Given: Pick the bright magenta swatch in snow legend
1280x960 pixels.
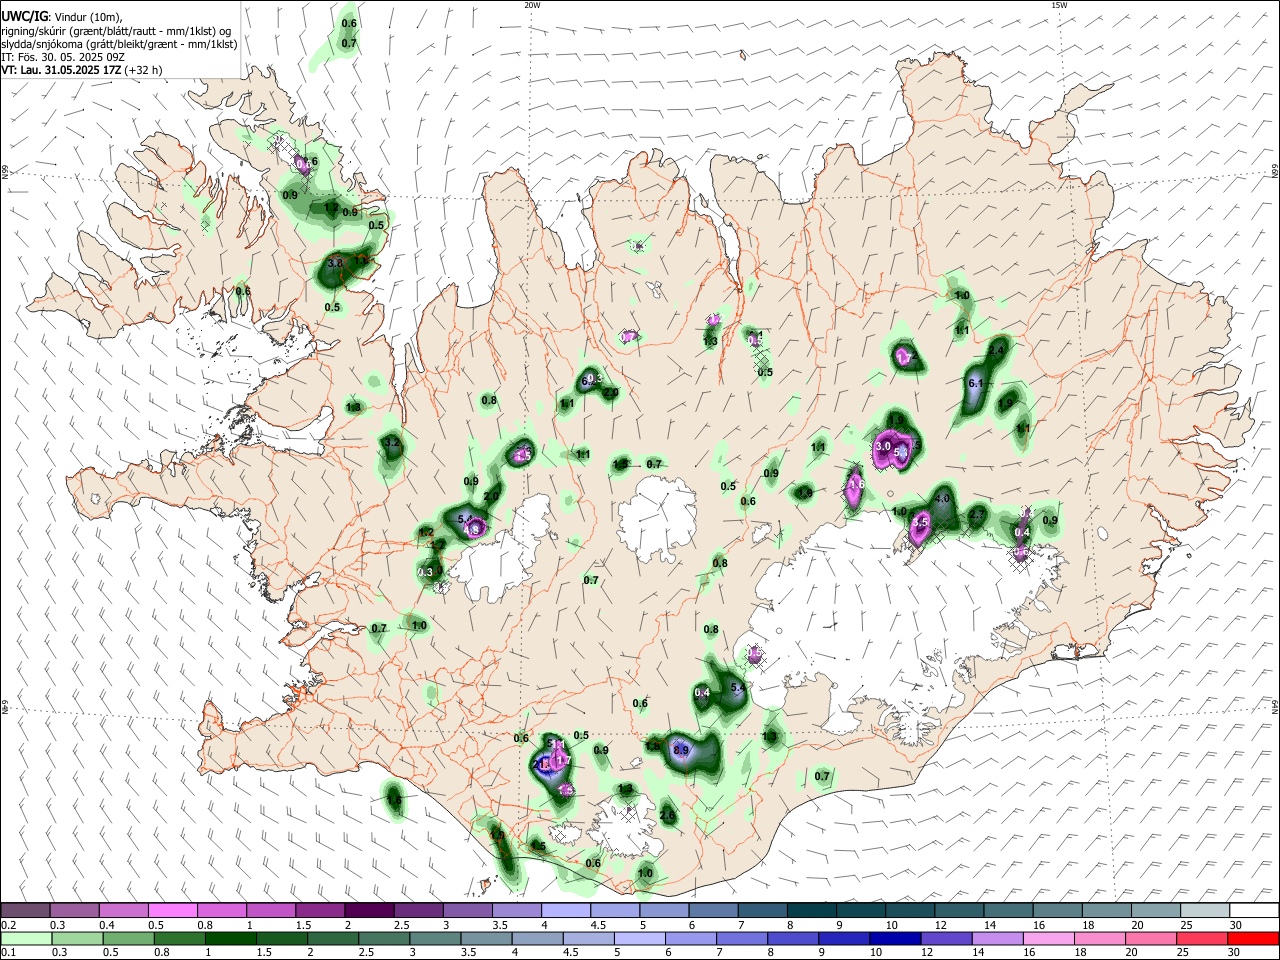Looking at the screenshot, I should [172, 910].
